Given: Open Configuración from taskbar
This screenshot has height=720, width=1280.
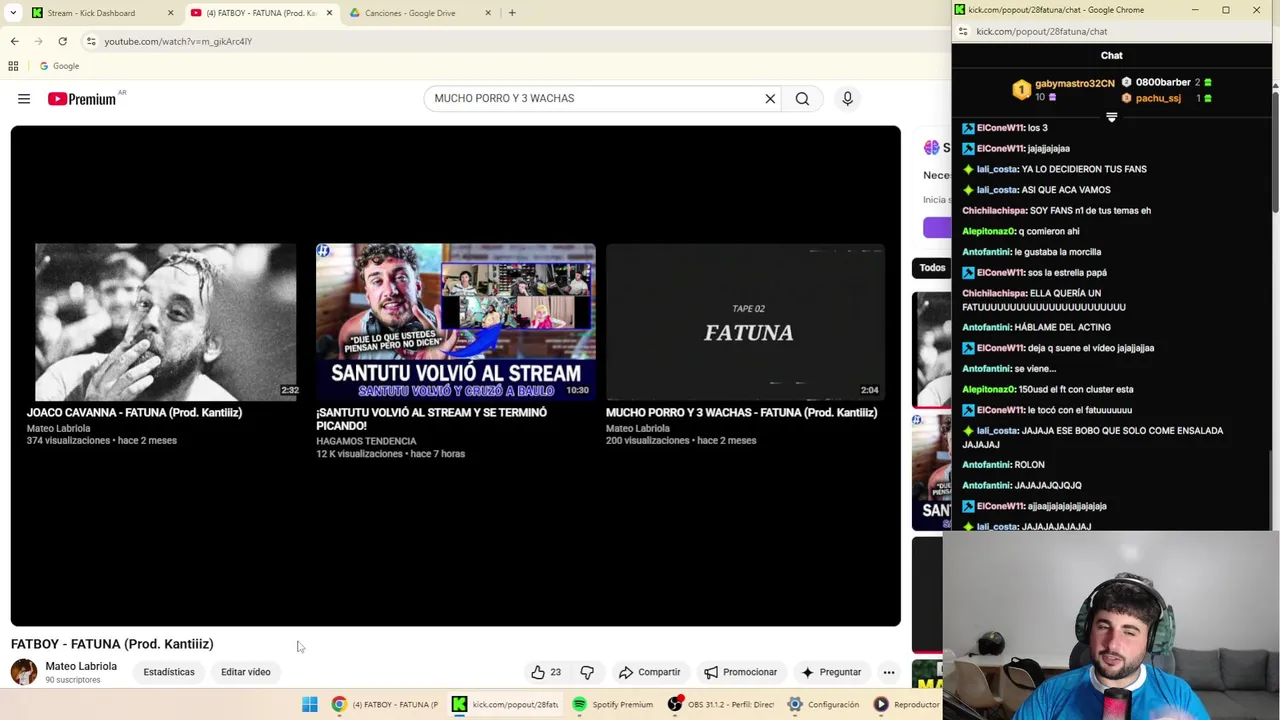Looking at the screenshot, I should pyautogui.click(x=824, y=704).
